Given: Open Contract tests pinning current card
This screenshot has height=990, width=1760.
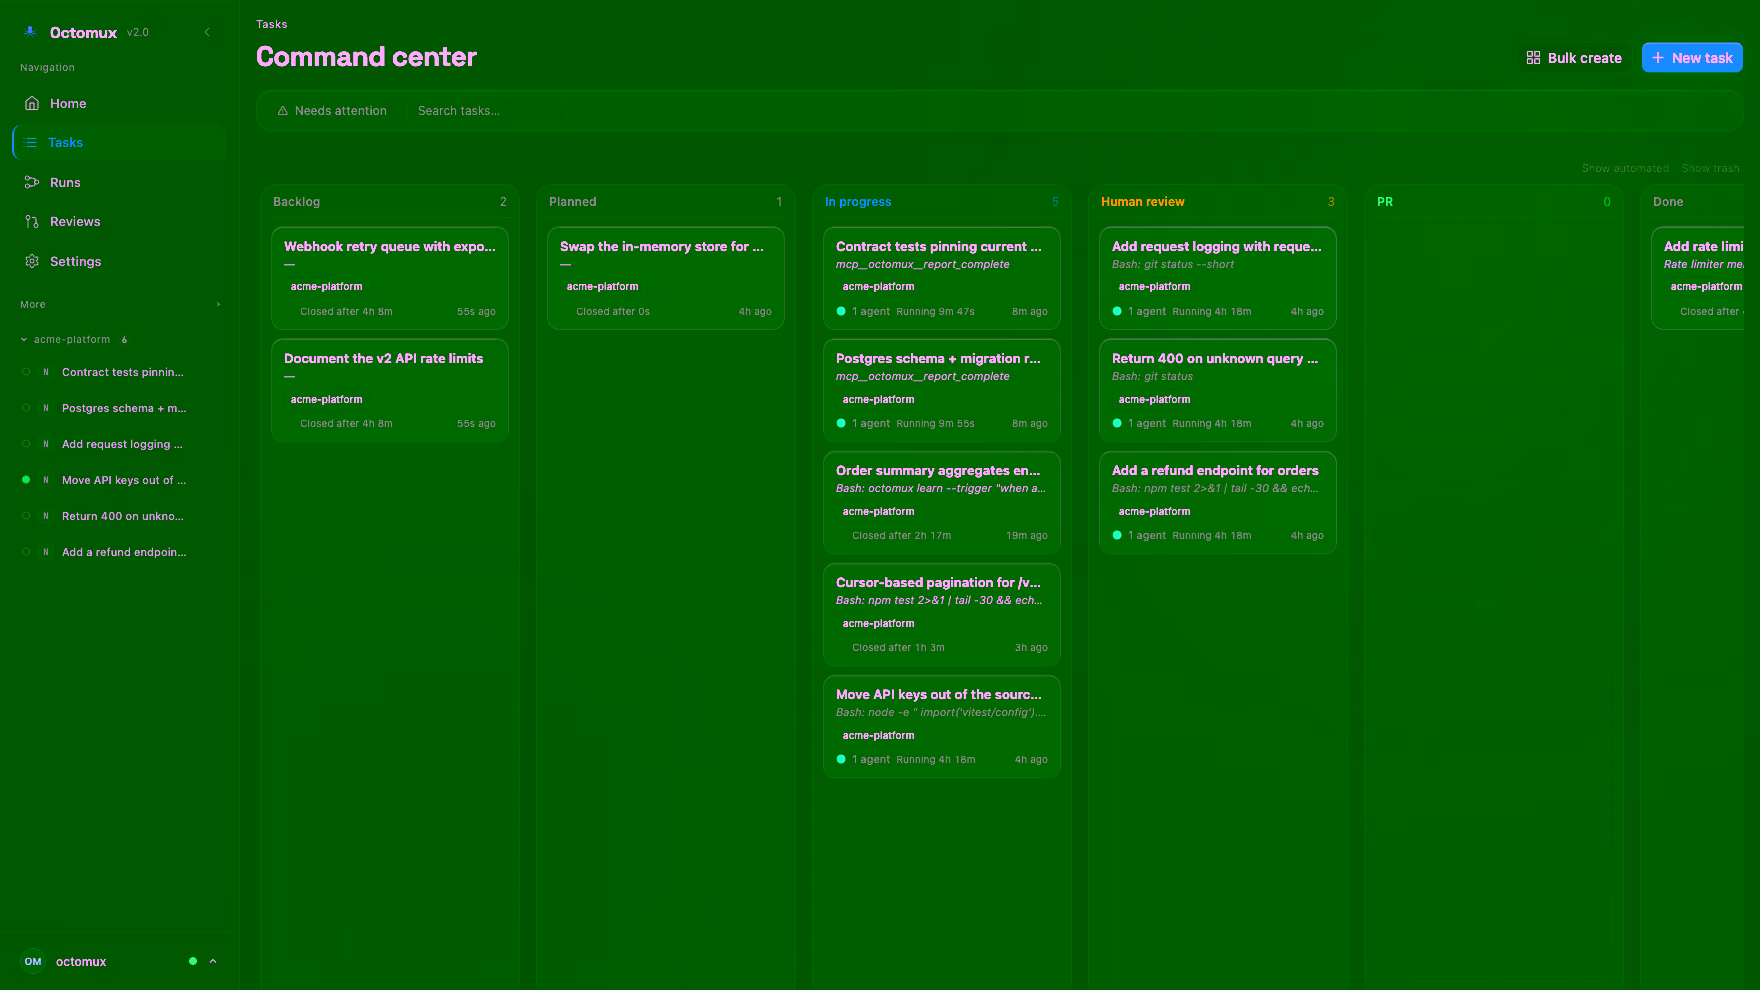Looking at the screenshot, I should click(942, 278).
